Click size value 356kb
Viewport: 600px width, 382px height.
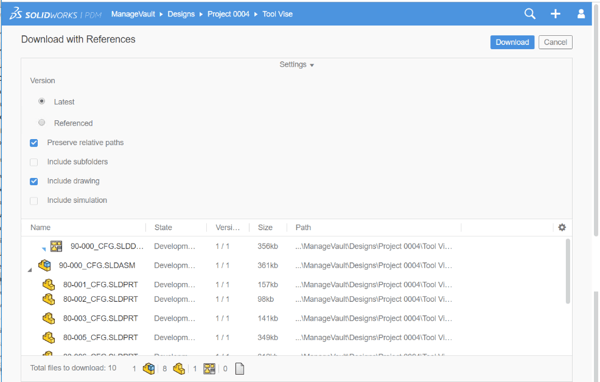[x=267, y=246]
